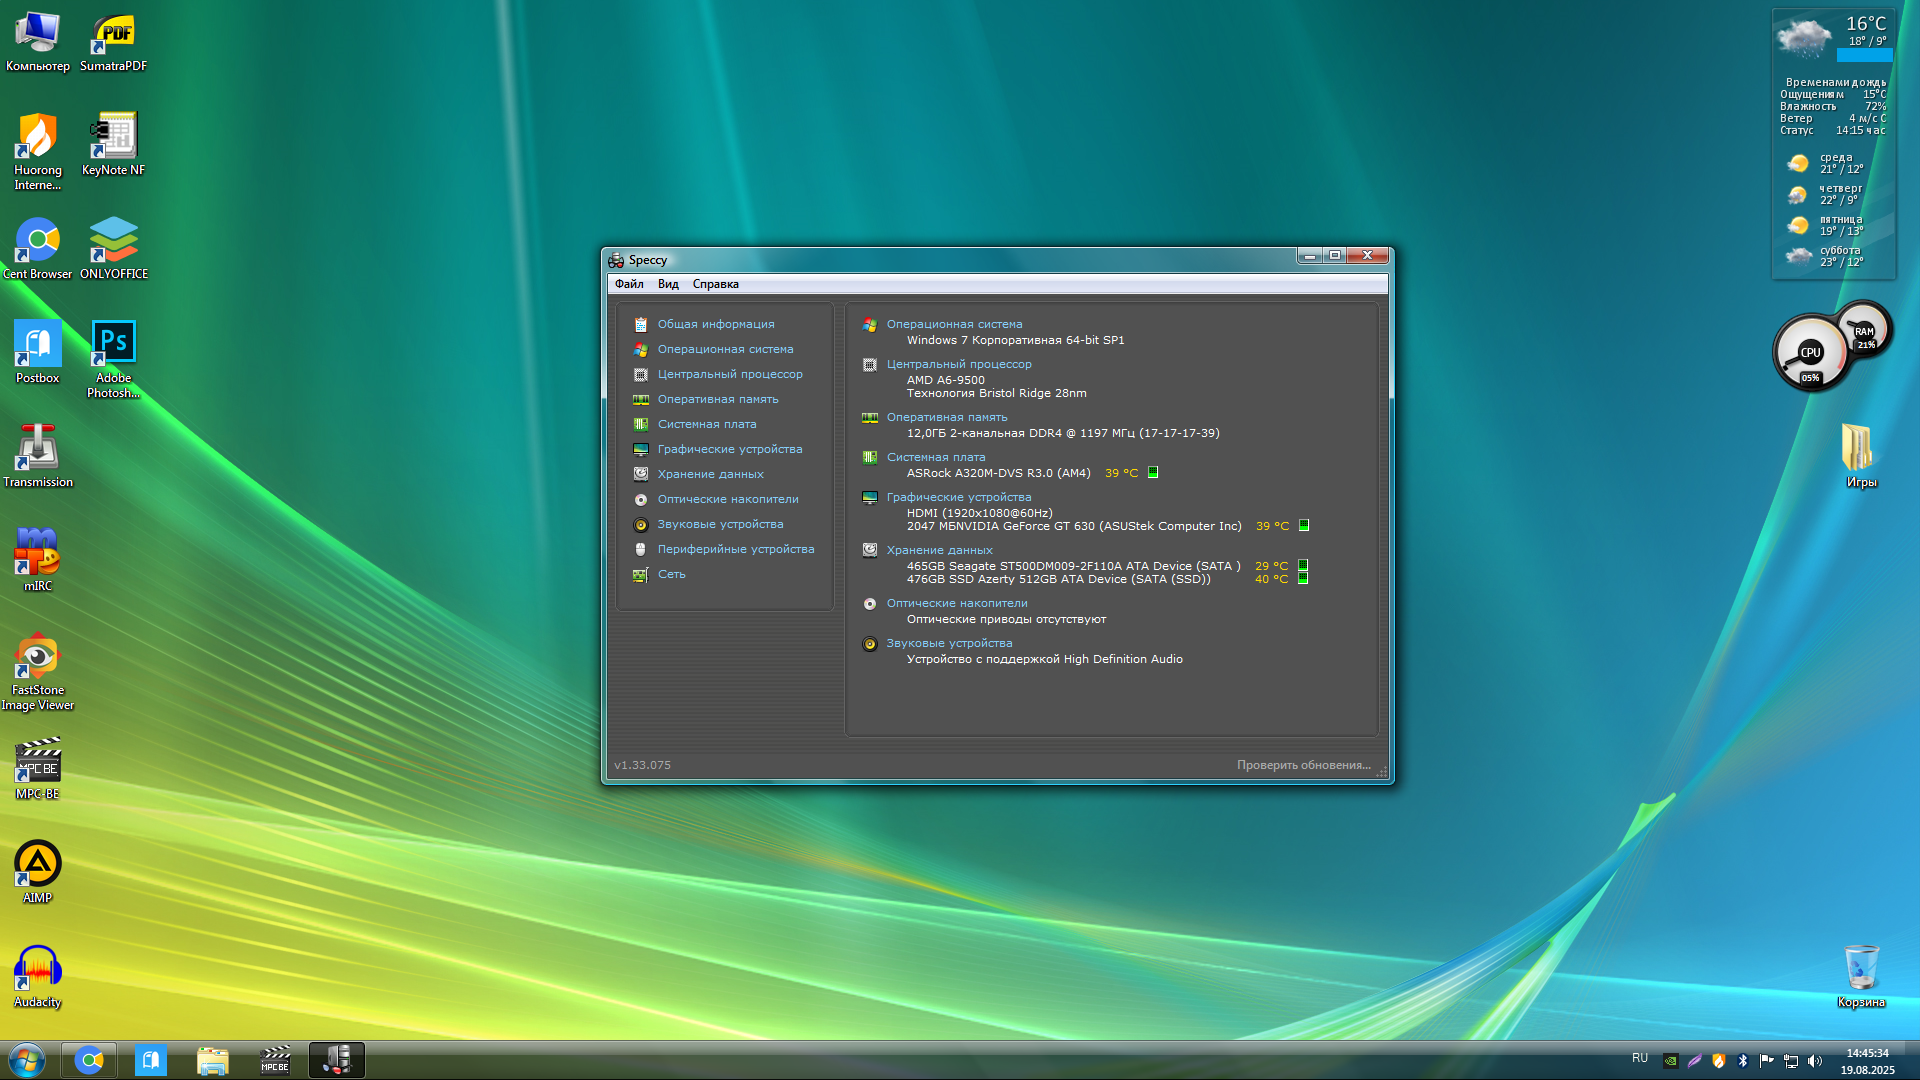Open the Файл menu
Viewport: 1920px width, 1080px height.
pyautogui.click(x=629, y=284)
